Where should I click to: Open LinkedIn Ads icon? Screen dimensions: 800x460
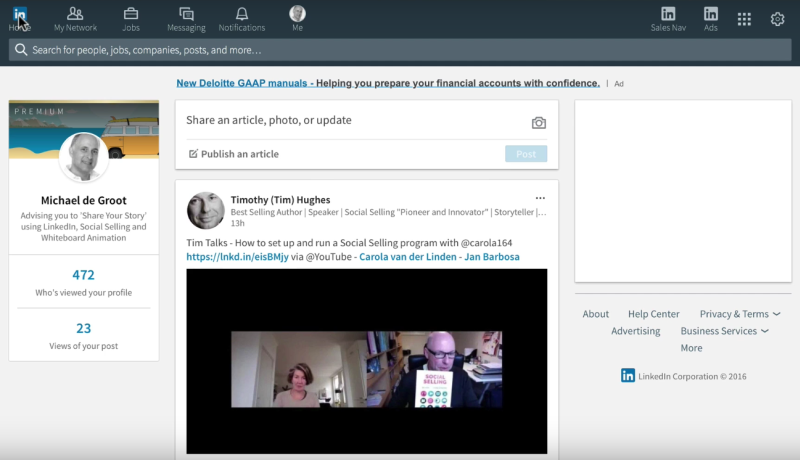tap(711, 13)
